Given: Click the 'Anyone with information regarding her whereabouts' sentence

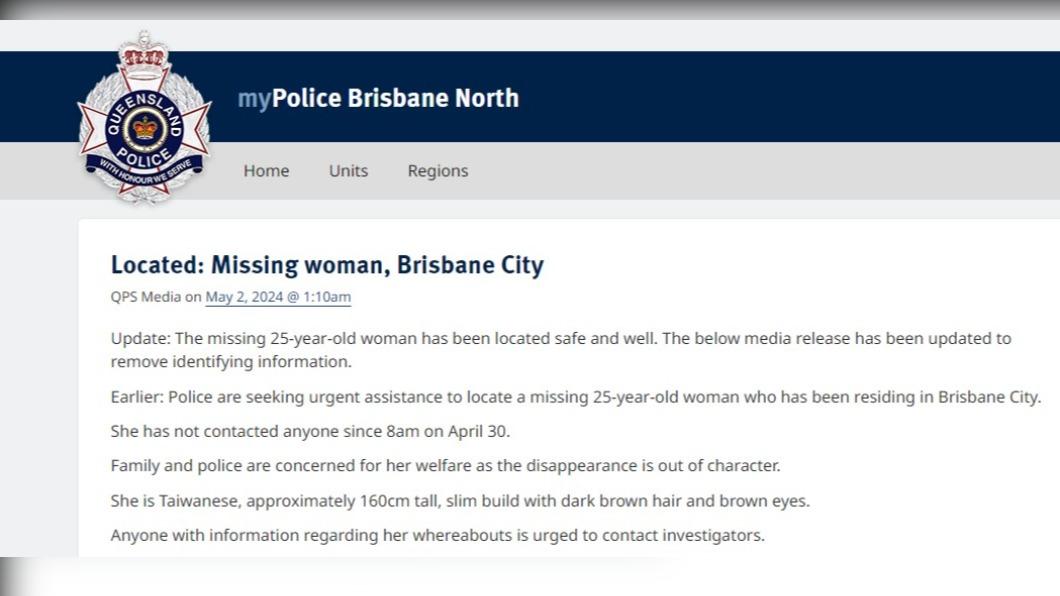Looking at the screenshot, I should pos(437,535).
